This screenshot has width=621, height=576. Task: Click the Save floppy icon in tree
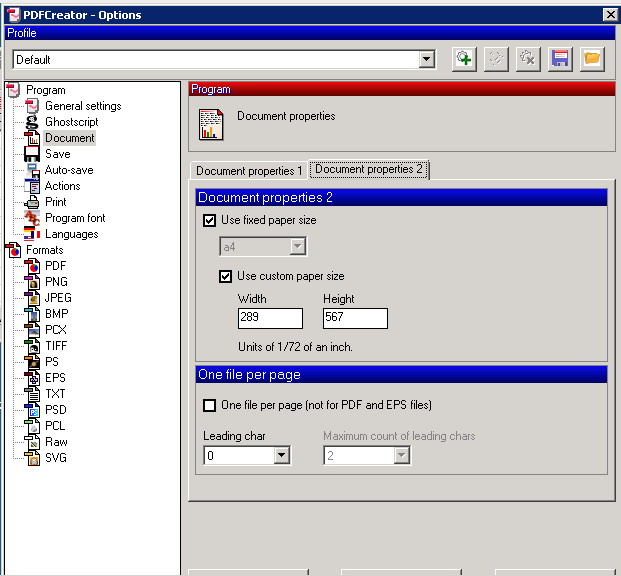pos(32,154)
